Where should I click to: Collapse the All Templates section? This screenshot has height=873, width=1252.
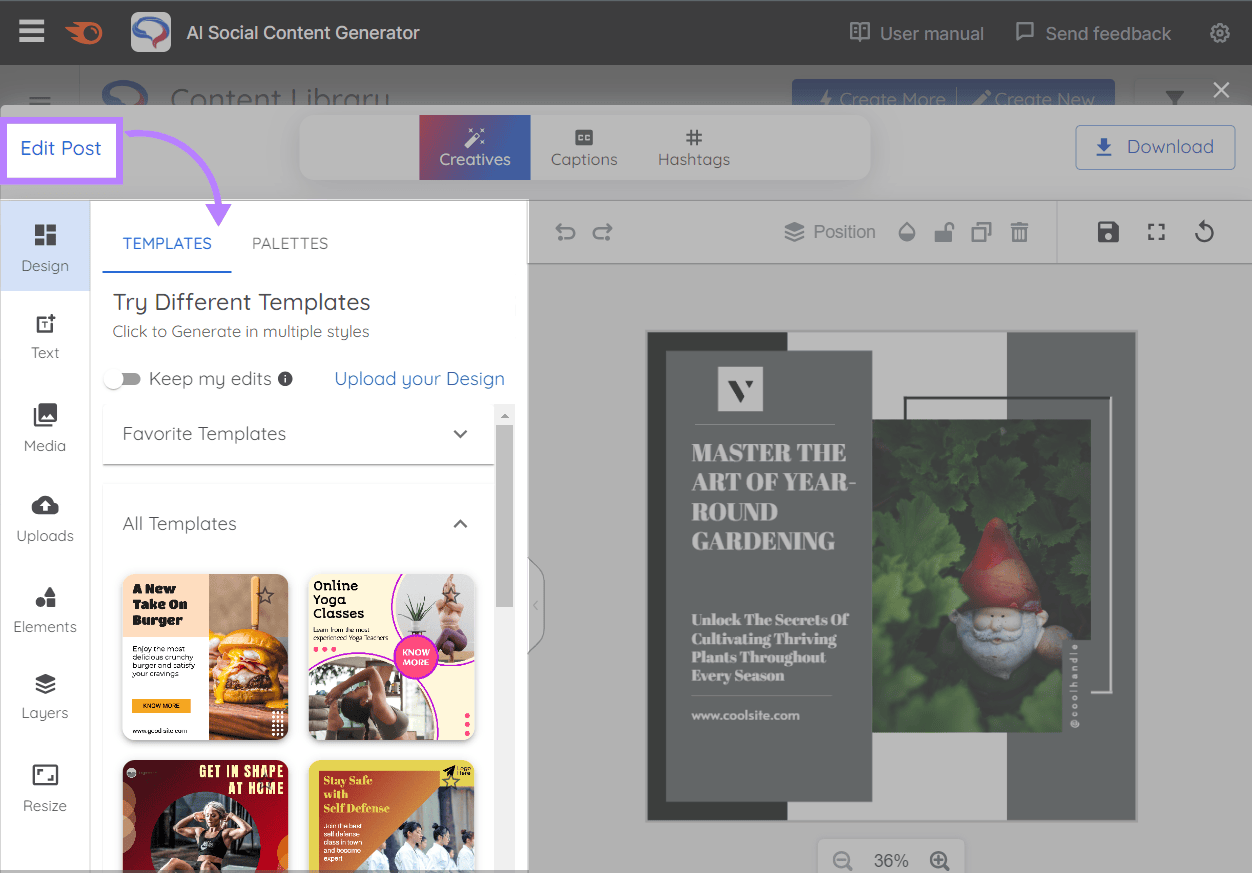click(460, 523)
